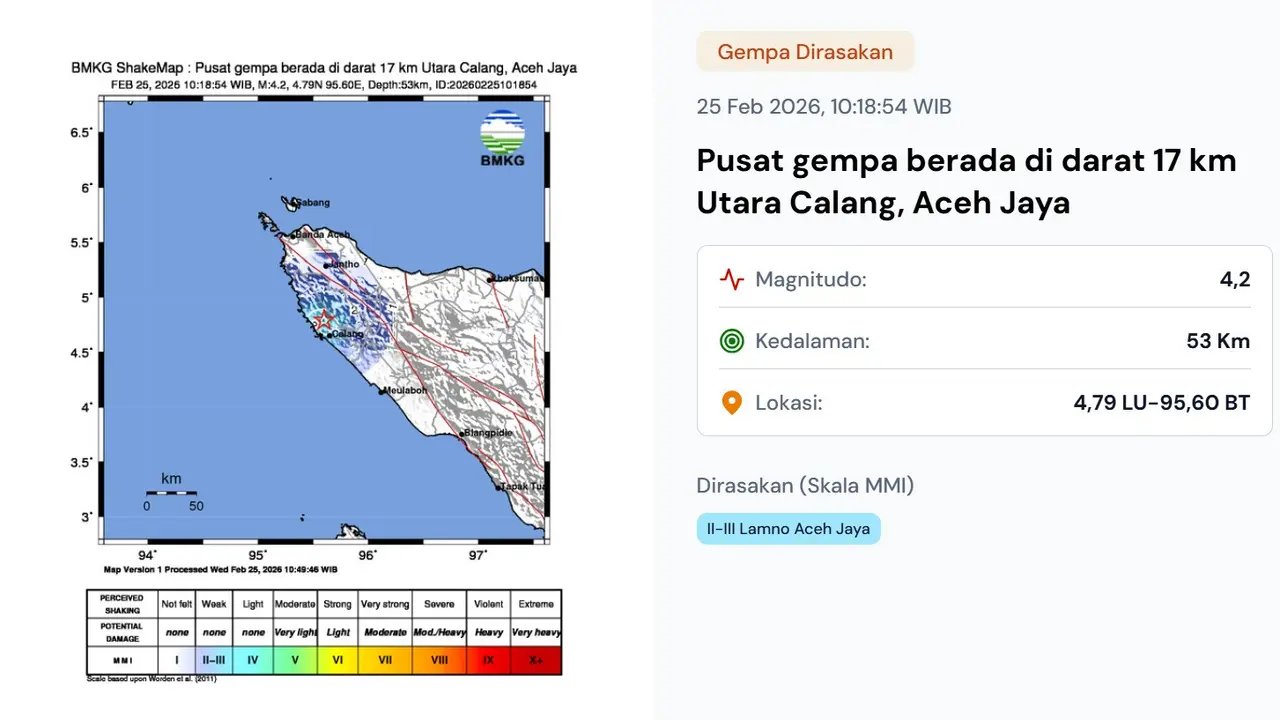Click the km scale bar on map
Viewport: 1280px width, 720px height.
point(171,492)
